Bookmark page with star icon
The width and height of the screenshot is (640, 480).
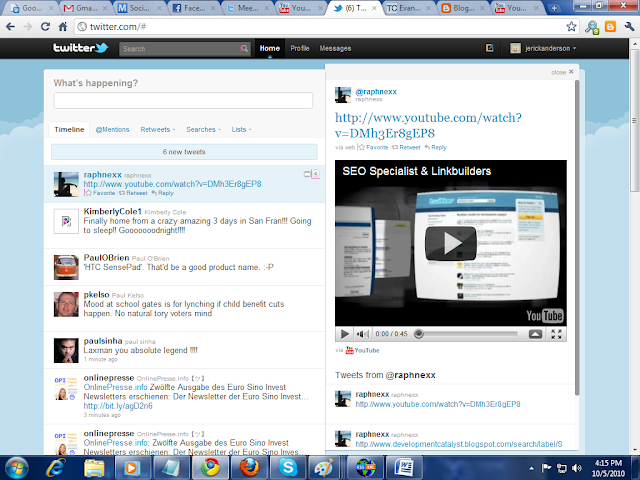click(571, 27)
